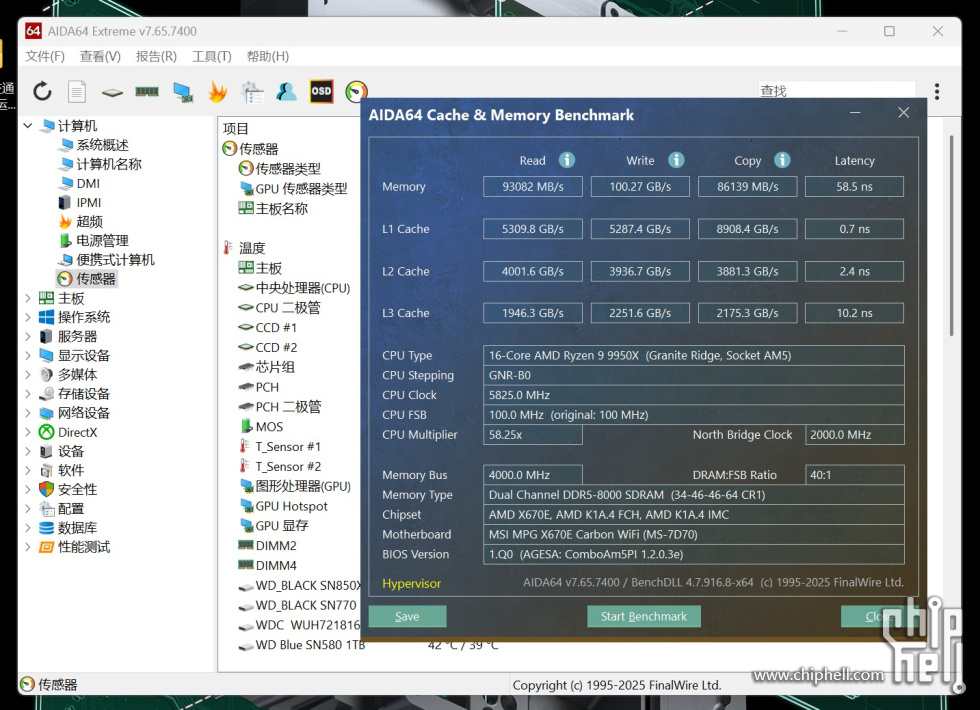The image size is (980, 710).
Task: Expand the 多媒体 tree node
Action: 28,375
